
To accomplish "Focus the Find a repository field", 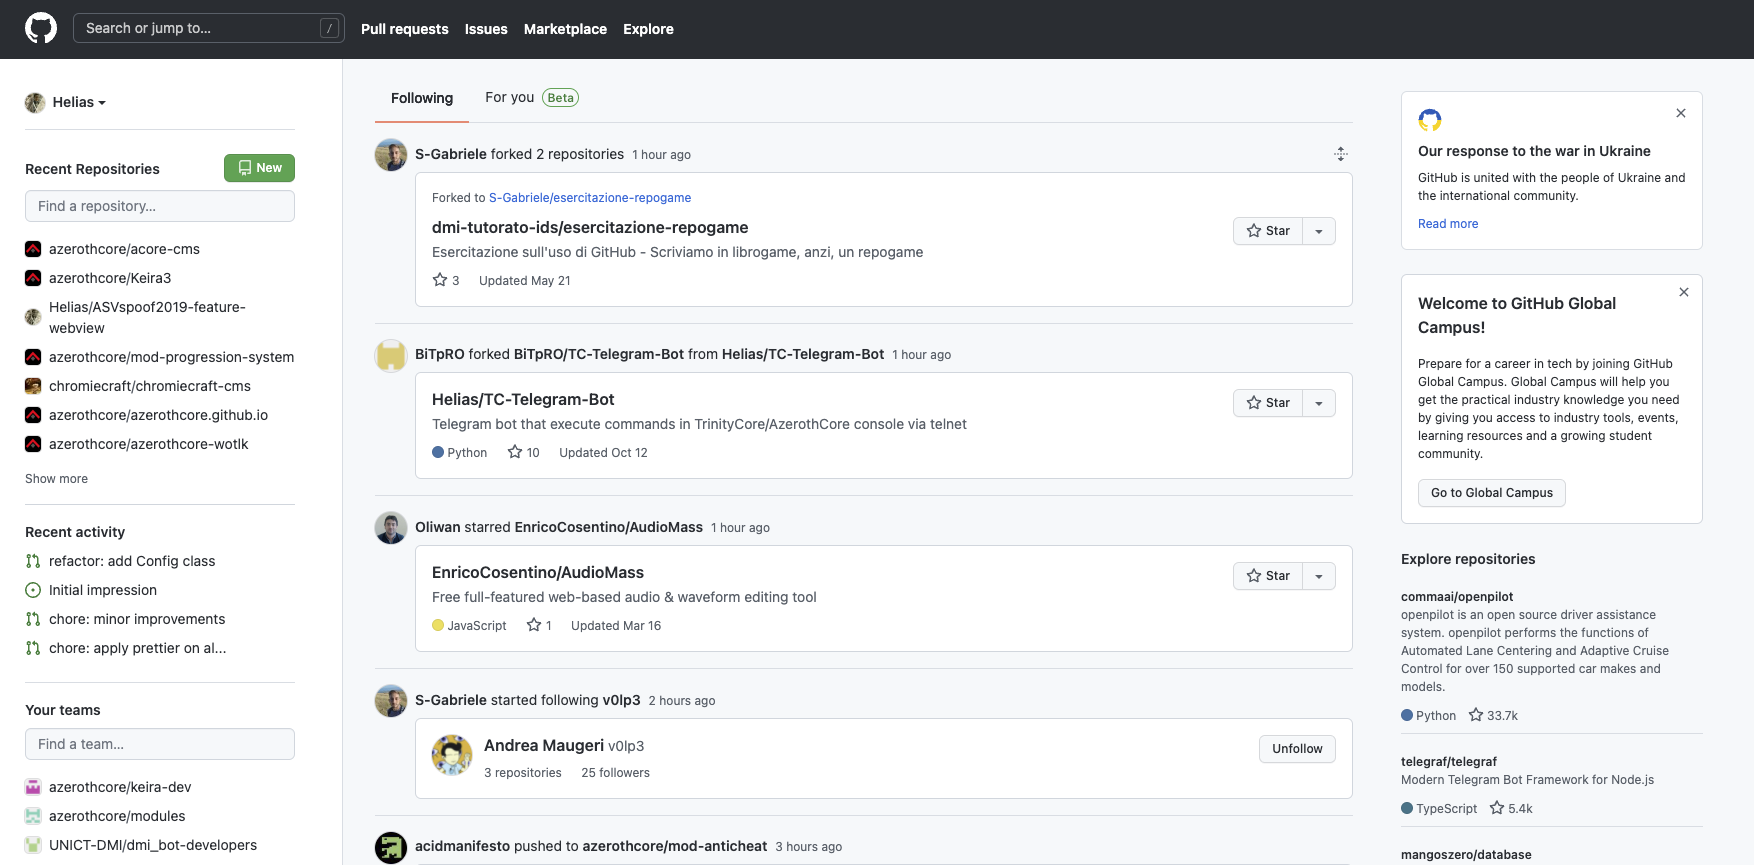I will (x=160, y=206).
